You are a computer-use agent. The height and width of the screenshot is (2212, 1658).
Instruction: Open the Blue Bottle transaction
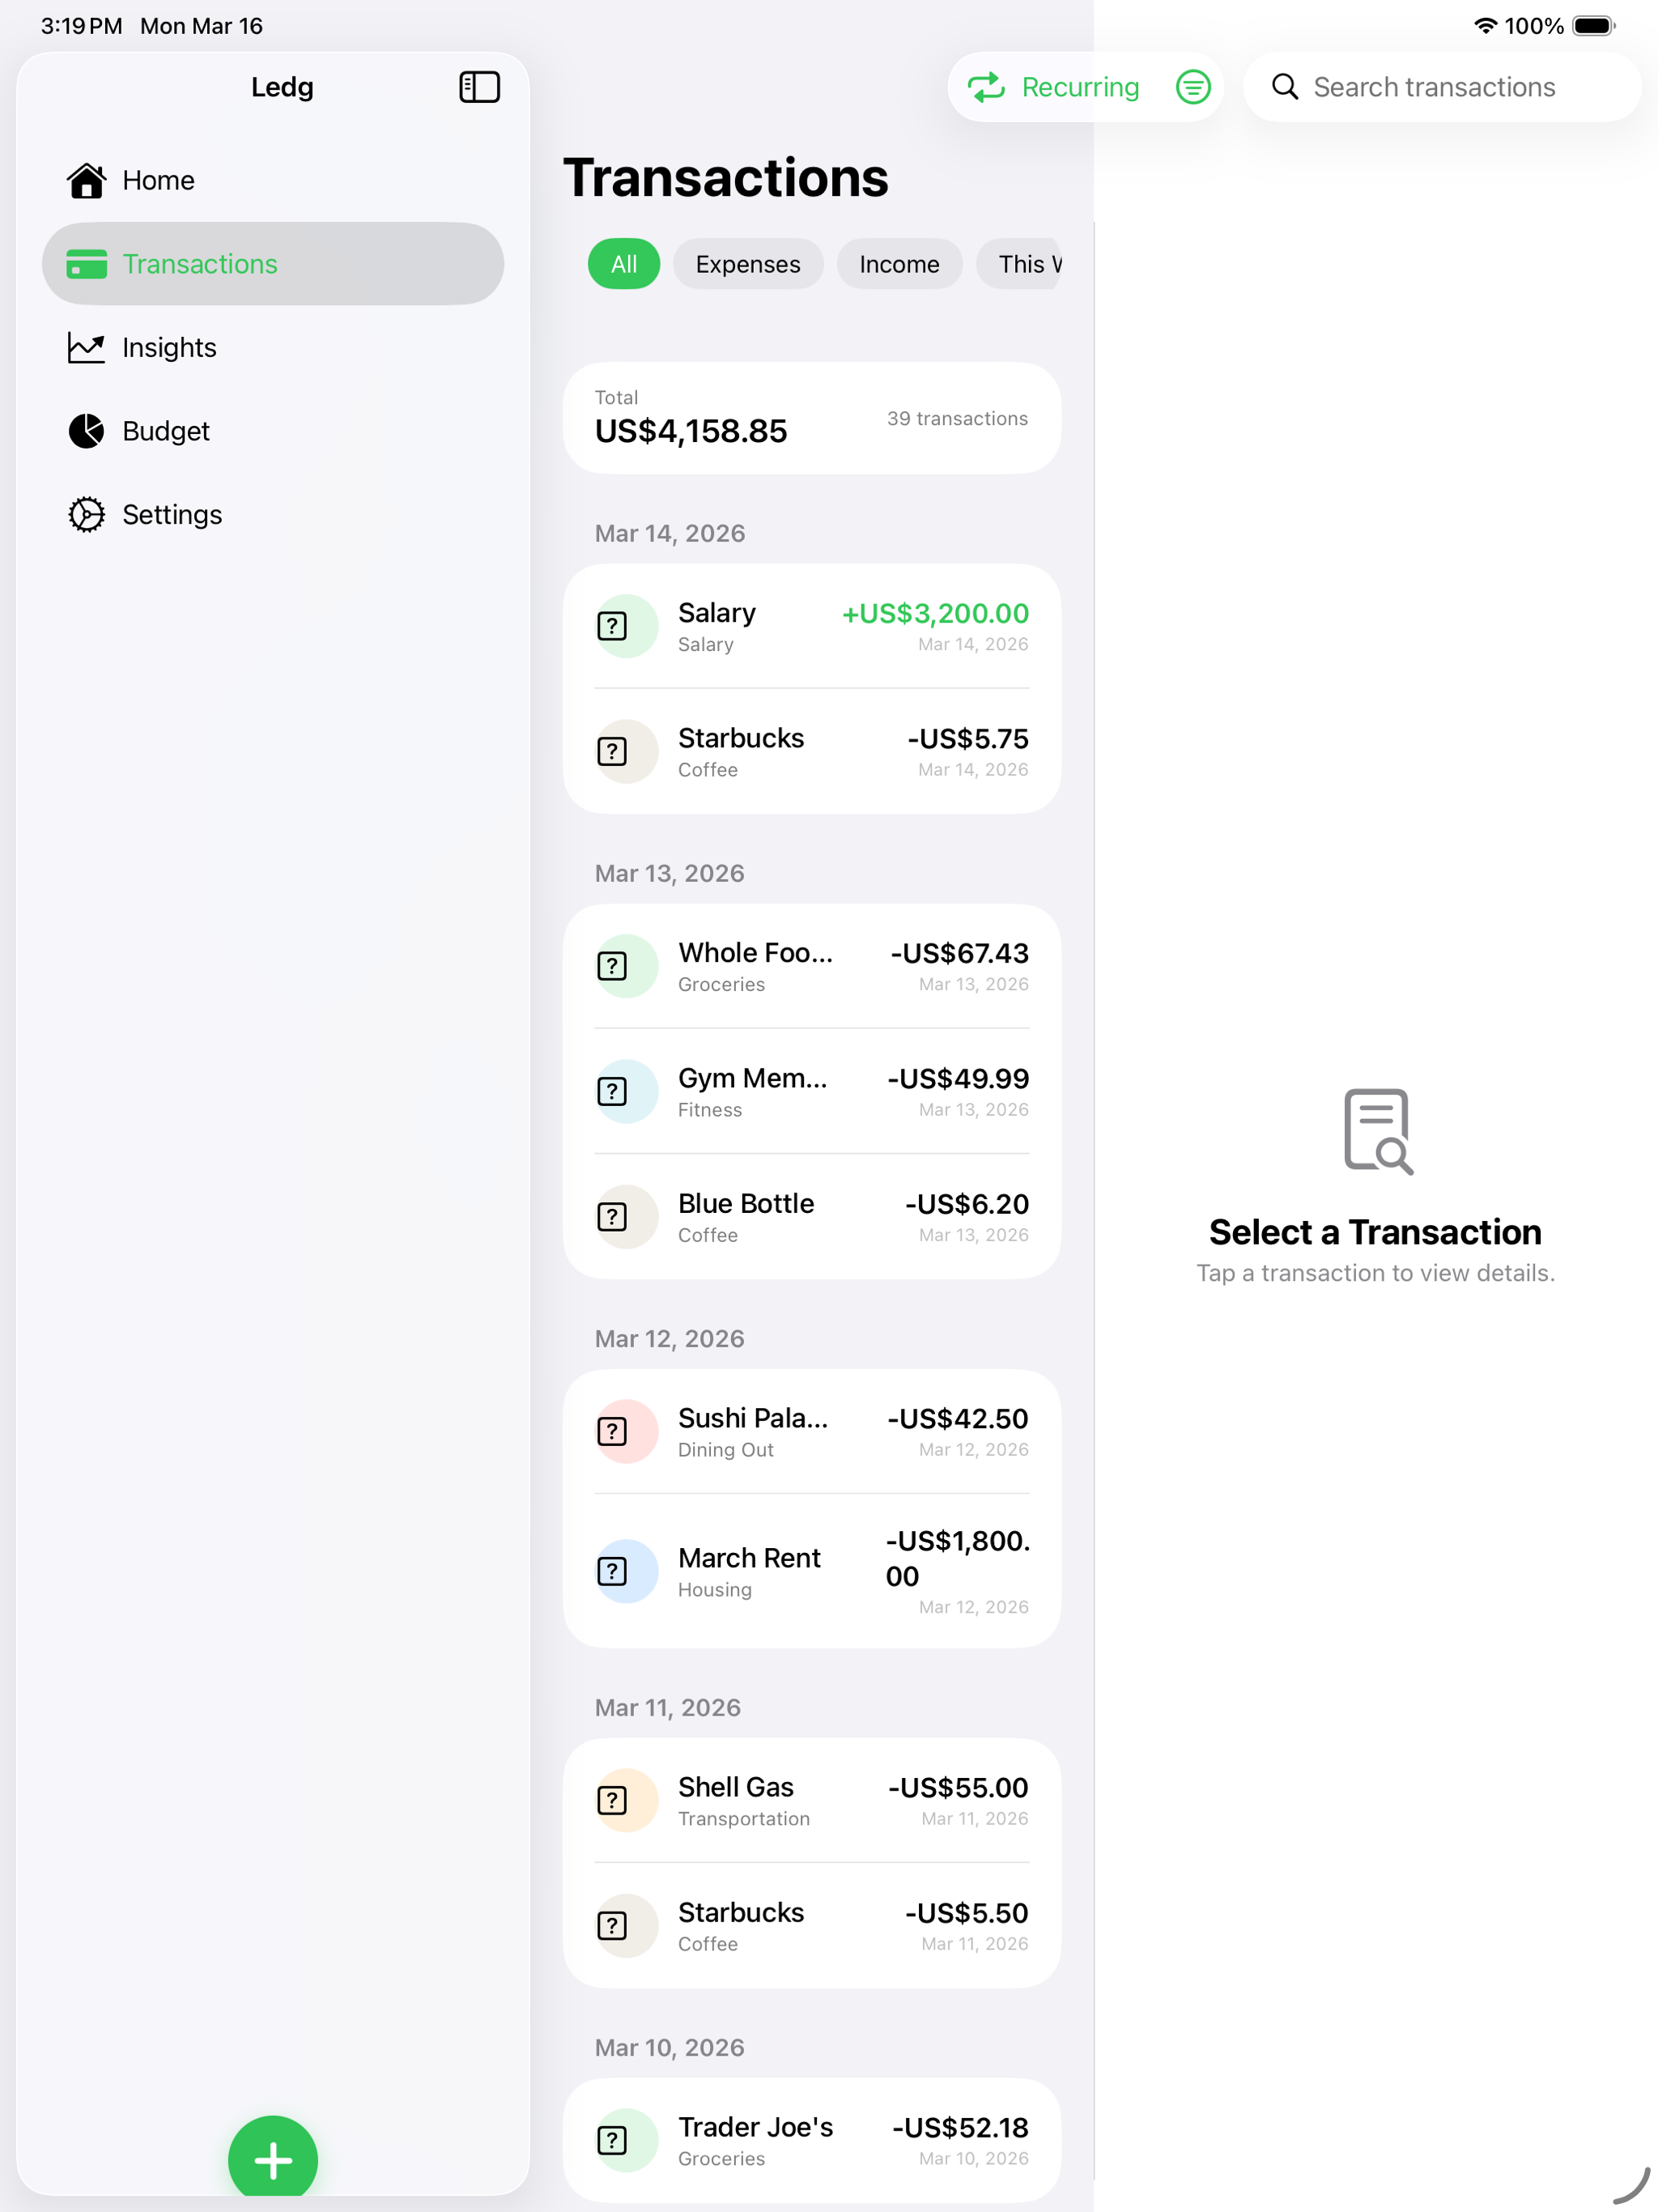[811, 1217]
